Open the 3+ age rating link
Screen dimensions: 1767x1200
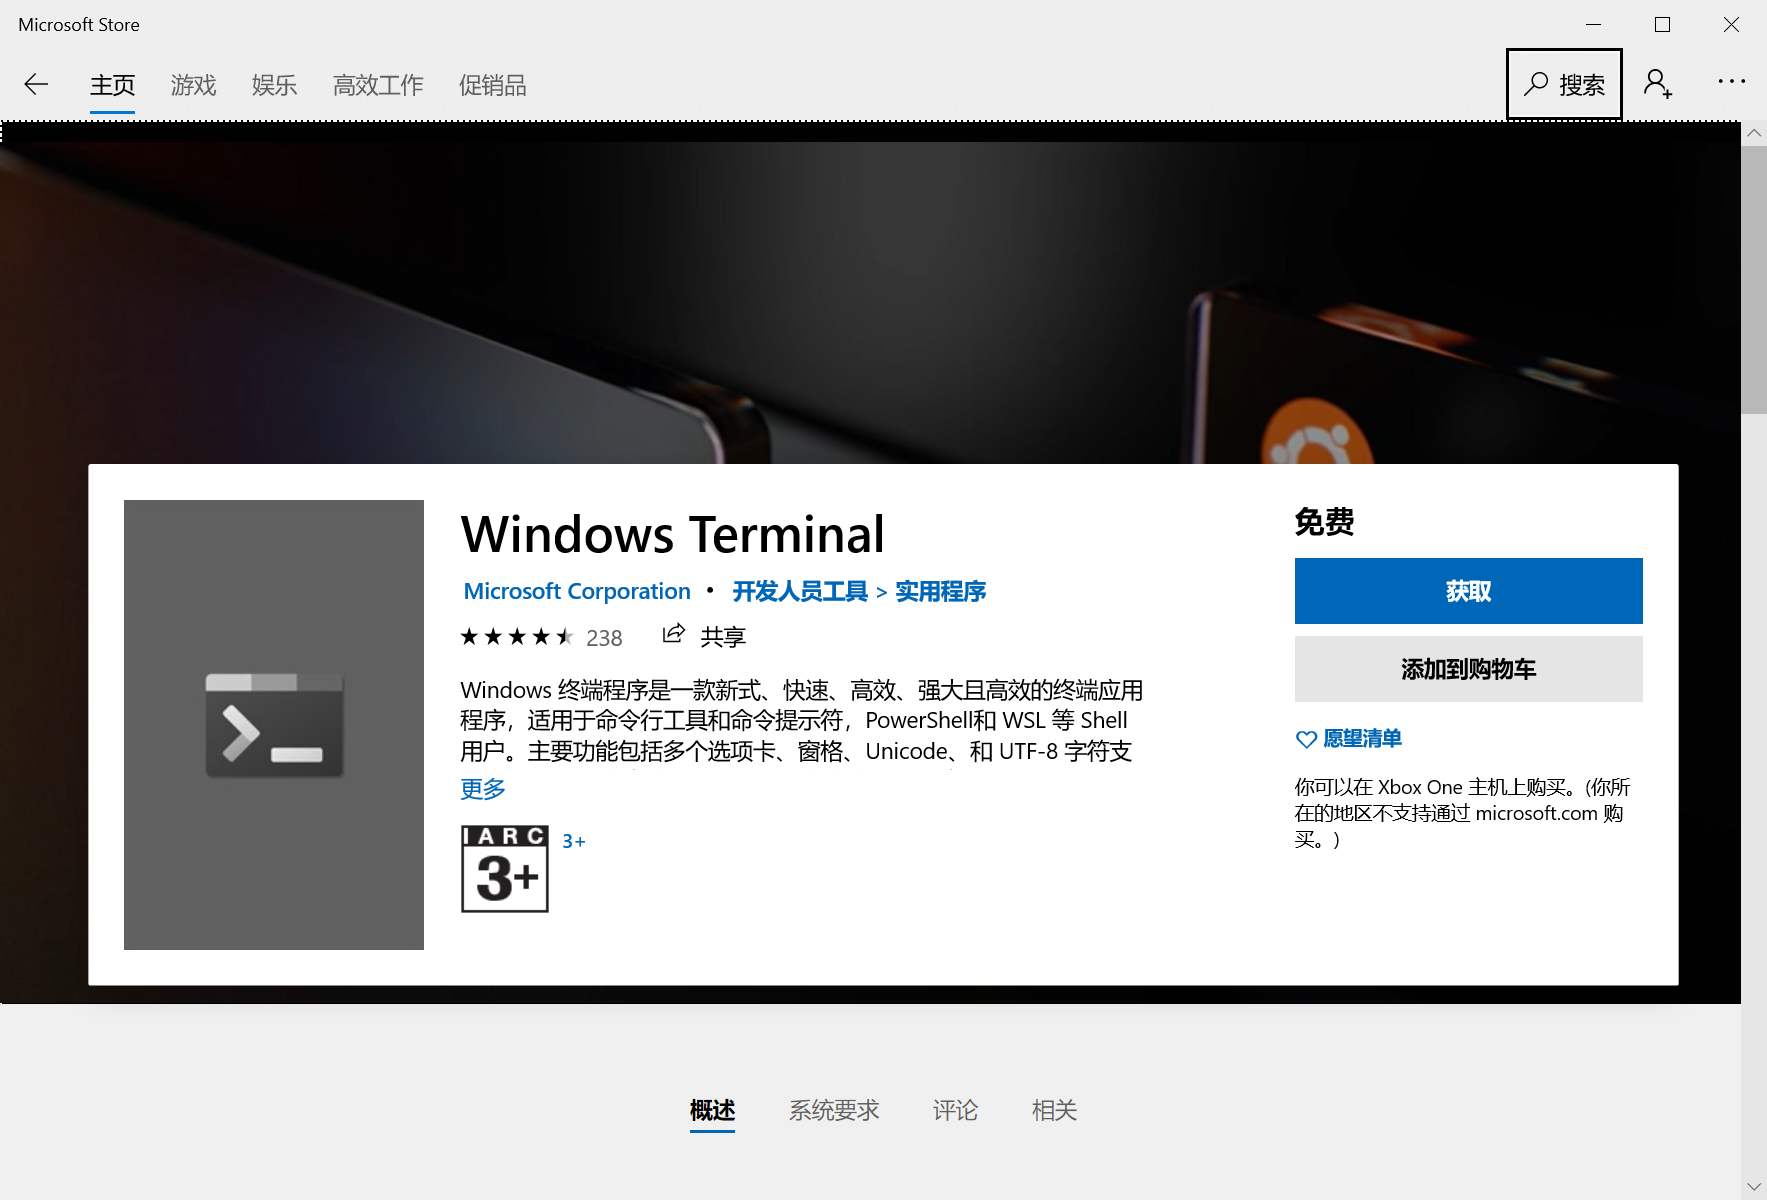[x=574, y=842]
